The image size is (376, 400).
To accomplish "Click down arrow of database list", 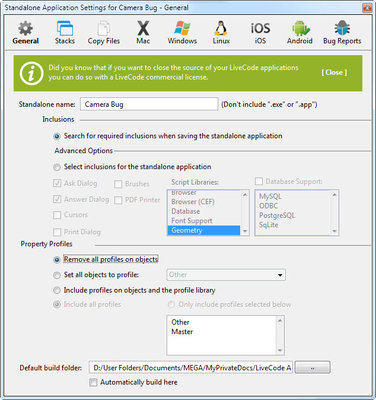I will [x=334, y=231].
